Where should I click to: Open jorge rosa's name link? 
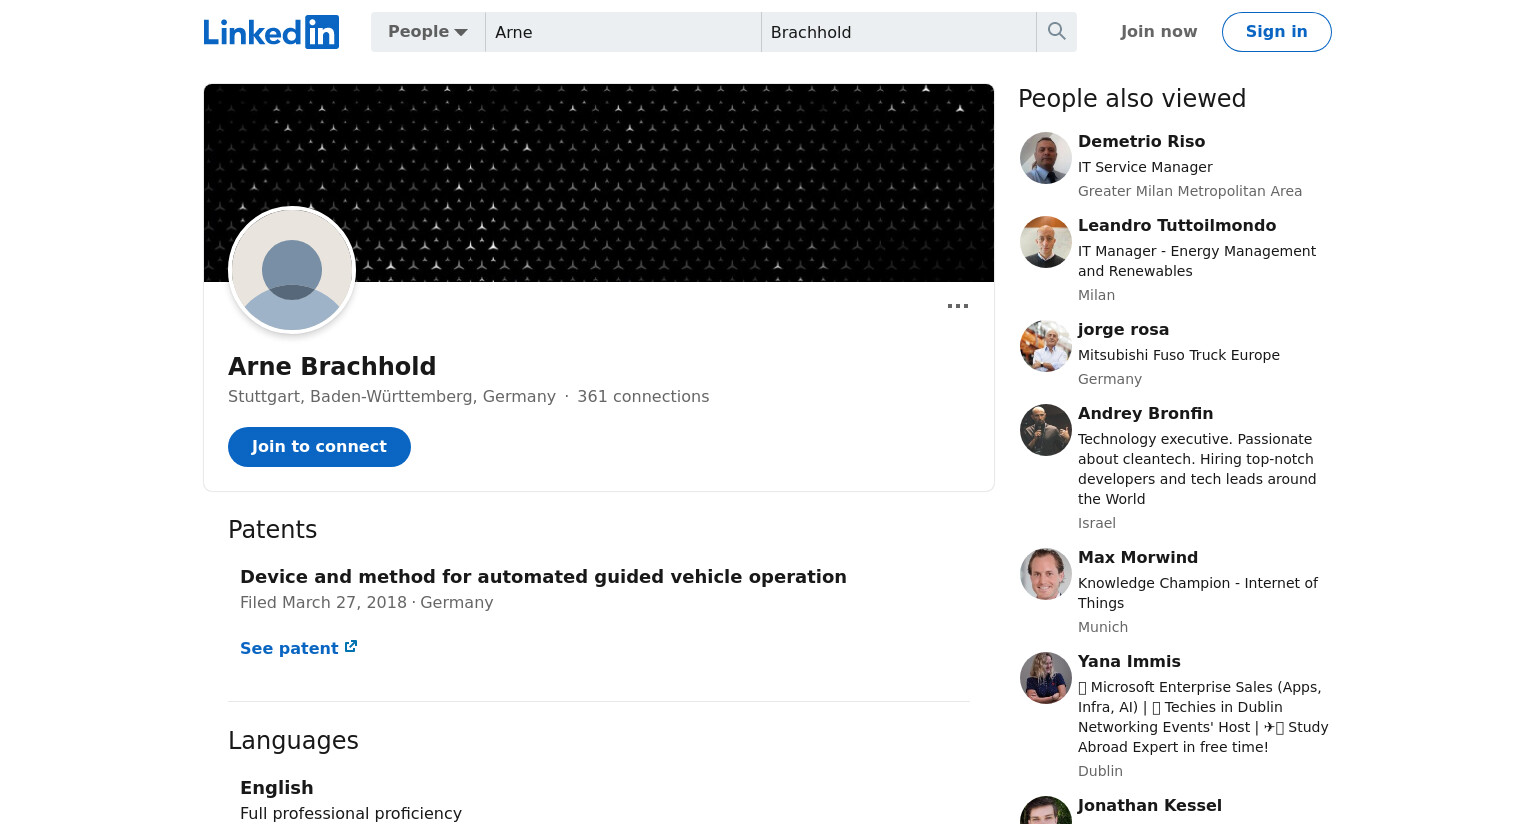click(1123, 329)
